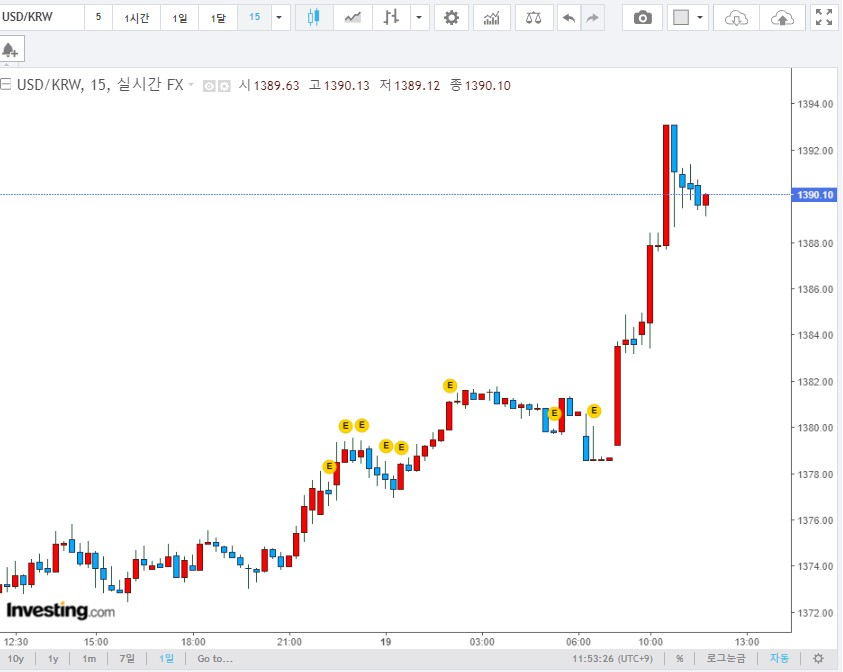Select the bar chart style icon
The width and height of the screenshot is (843, 672).
click(x=391, y=18)
